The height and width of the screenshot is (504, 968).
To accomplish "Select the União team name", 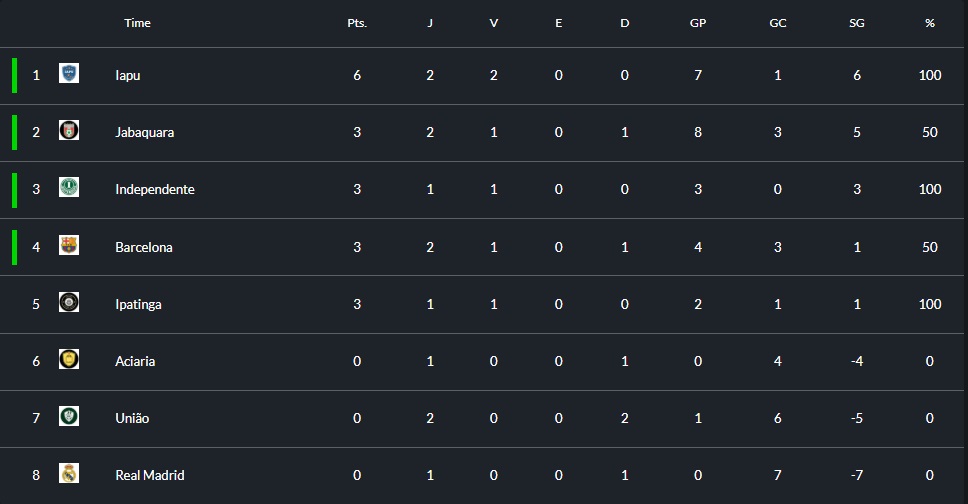I will coord(132,418).
